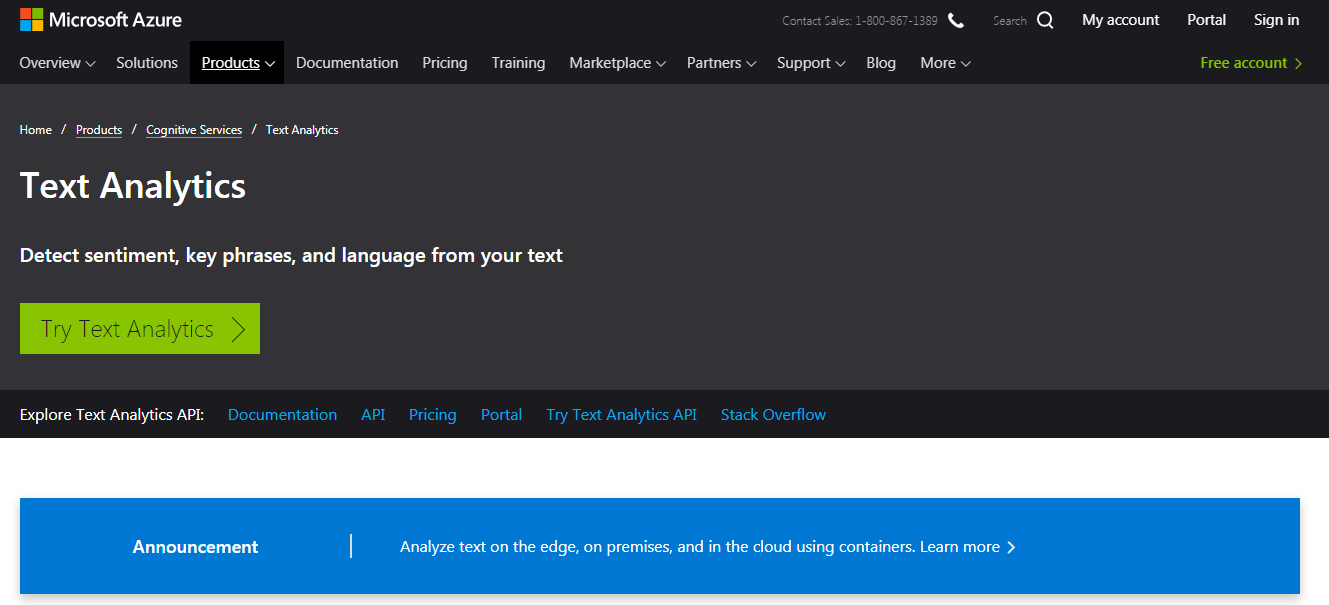1329x605 pixels.
Task: Expand the More dropdown menu
Action: (945, 63)
